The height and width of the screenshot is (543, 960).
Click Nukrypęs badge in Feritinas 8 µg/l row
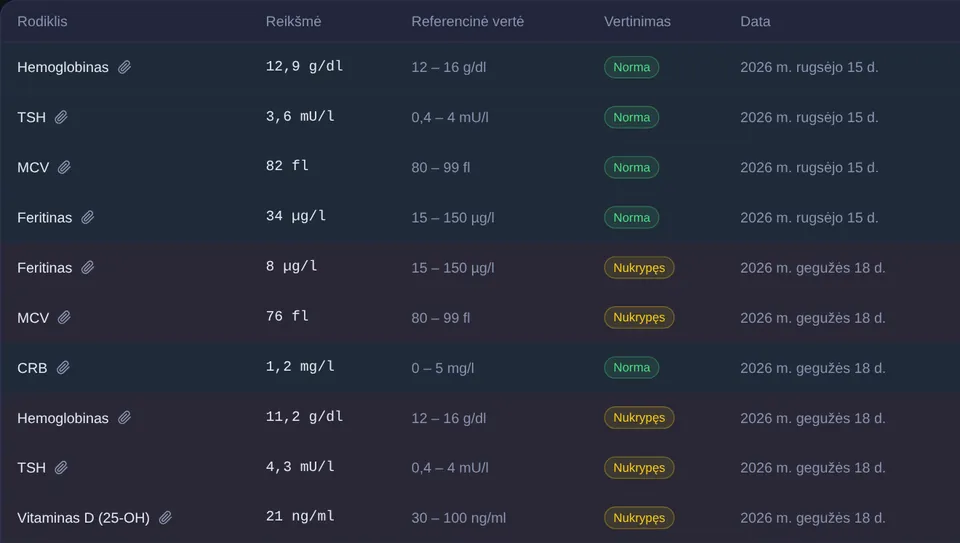pos(639,268)
